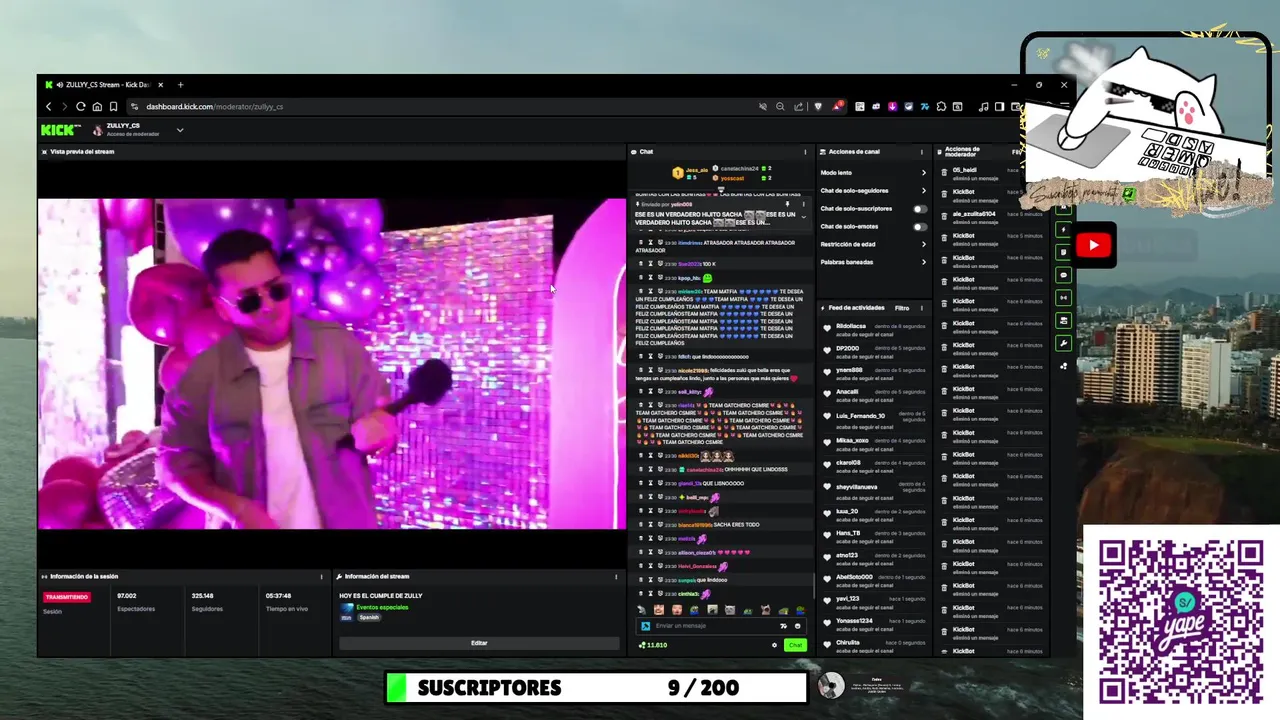Viewport: 1280px width, 720px height.
Task: Open Acciones de canal three-dot menu
Action: click(922, 152)
